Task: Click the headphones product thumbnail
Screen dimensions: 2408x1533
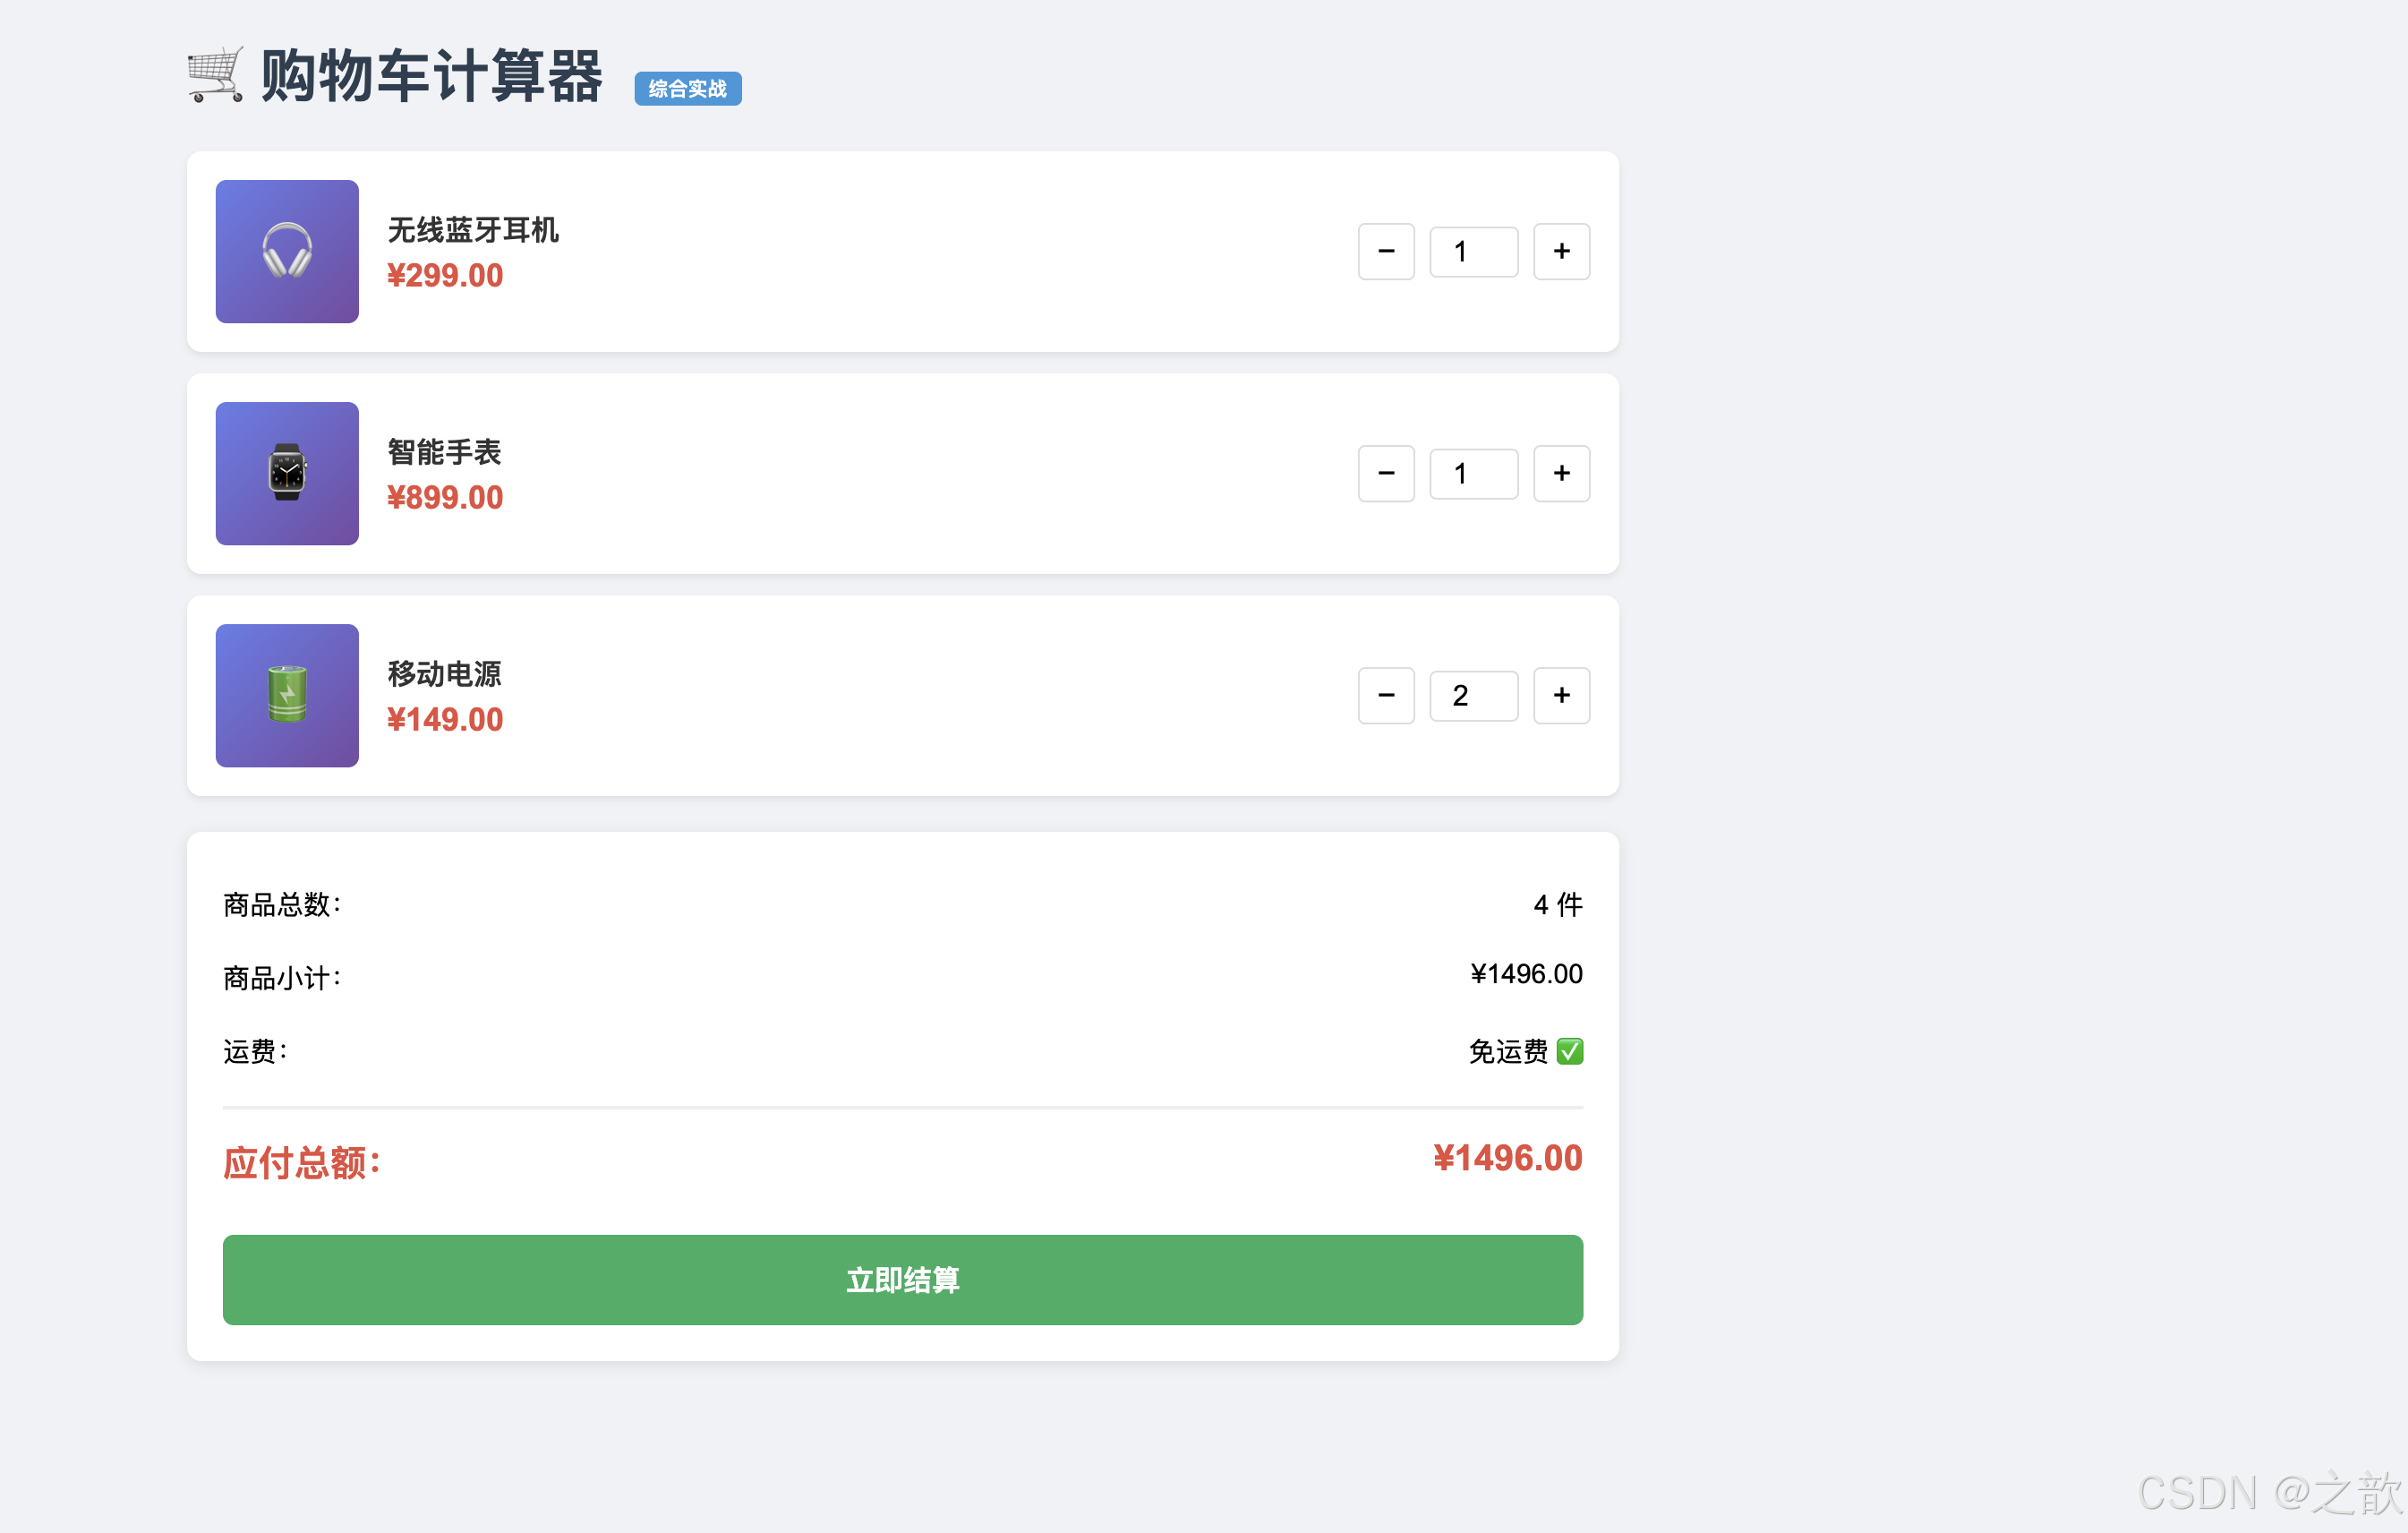Action: click(x=287, y=251)
